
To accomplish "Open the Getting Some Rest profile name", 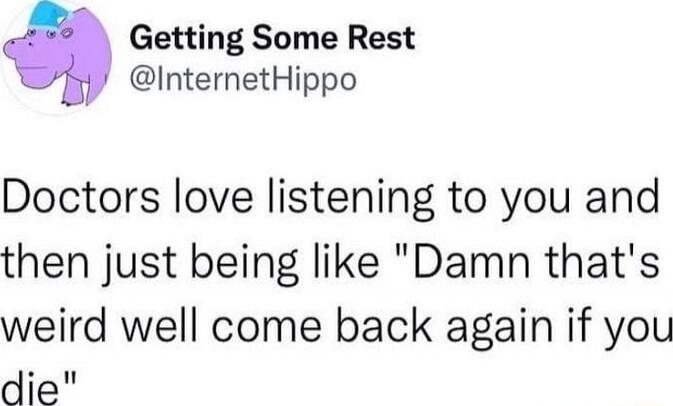I will click(x=273, y=39).
